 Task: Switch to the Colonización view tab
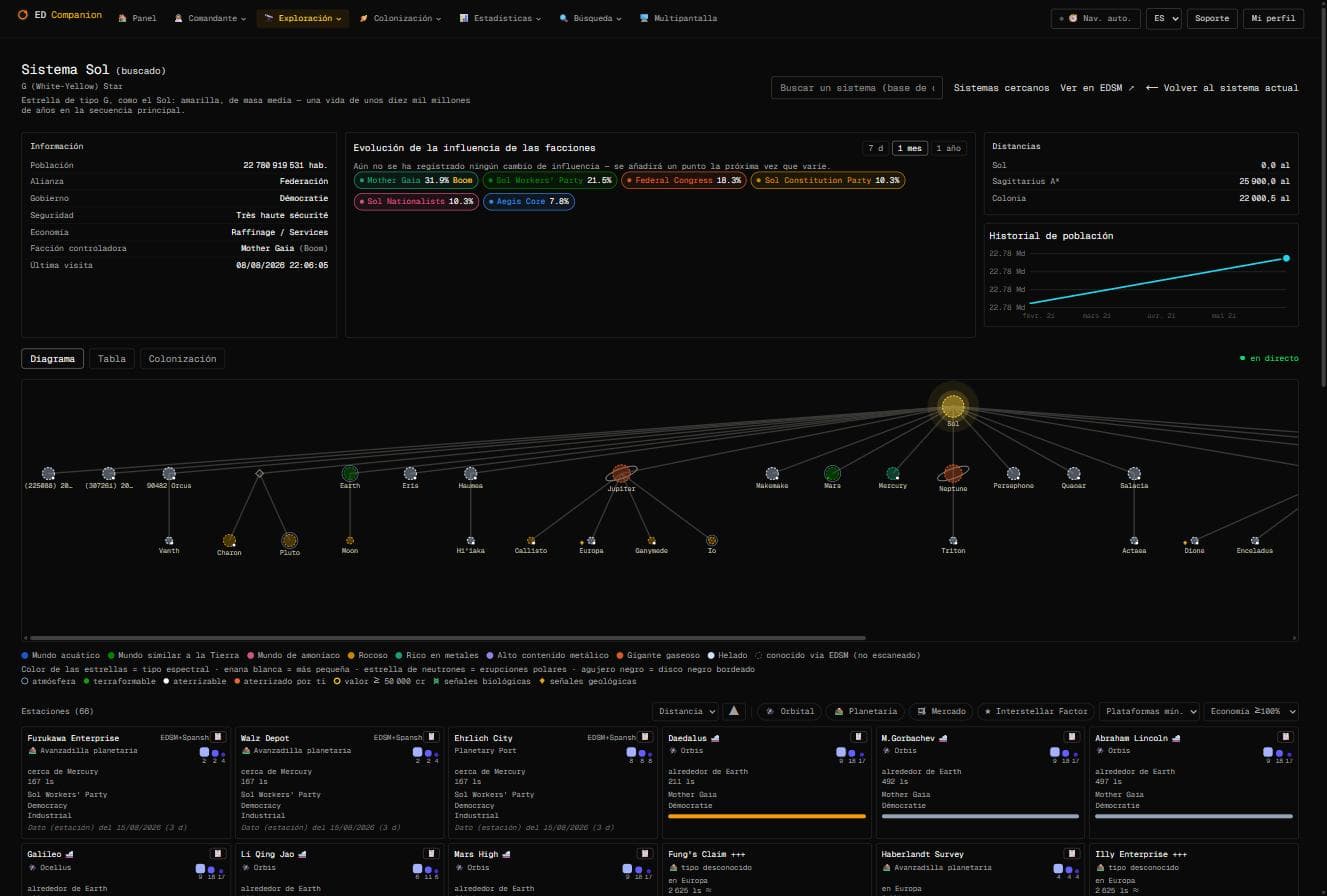point(182,359)
